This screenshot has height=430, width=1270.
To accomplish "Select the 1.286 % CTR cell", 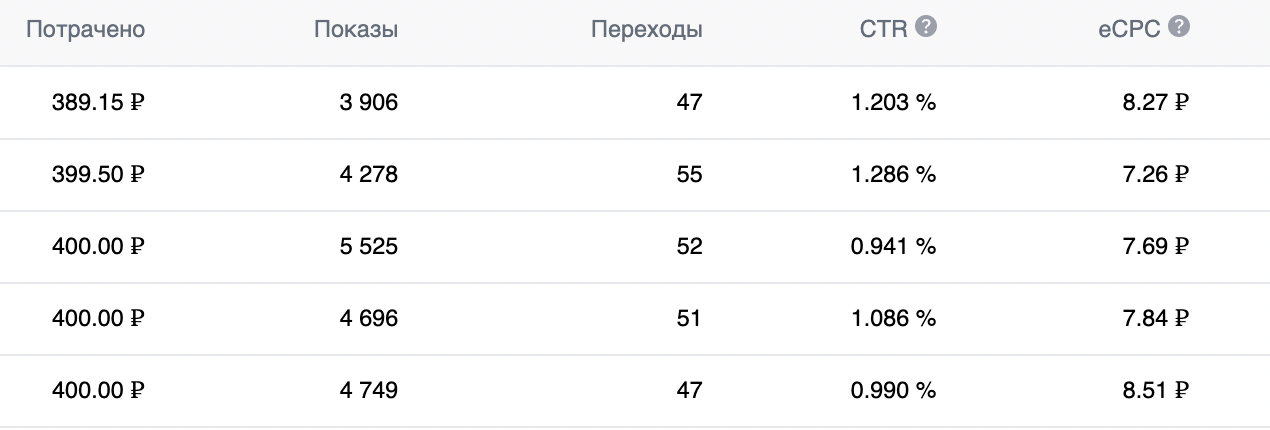I will [893, 174].
